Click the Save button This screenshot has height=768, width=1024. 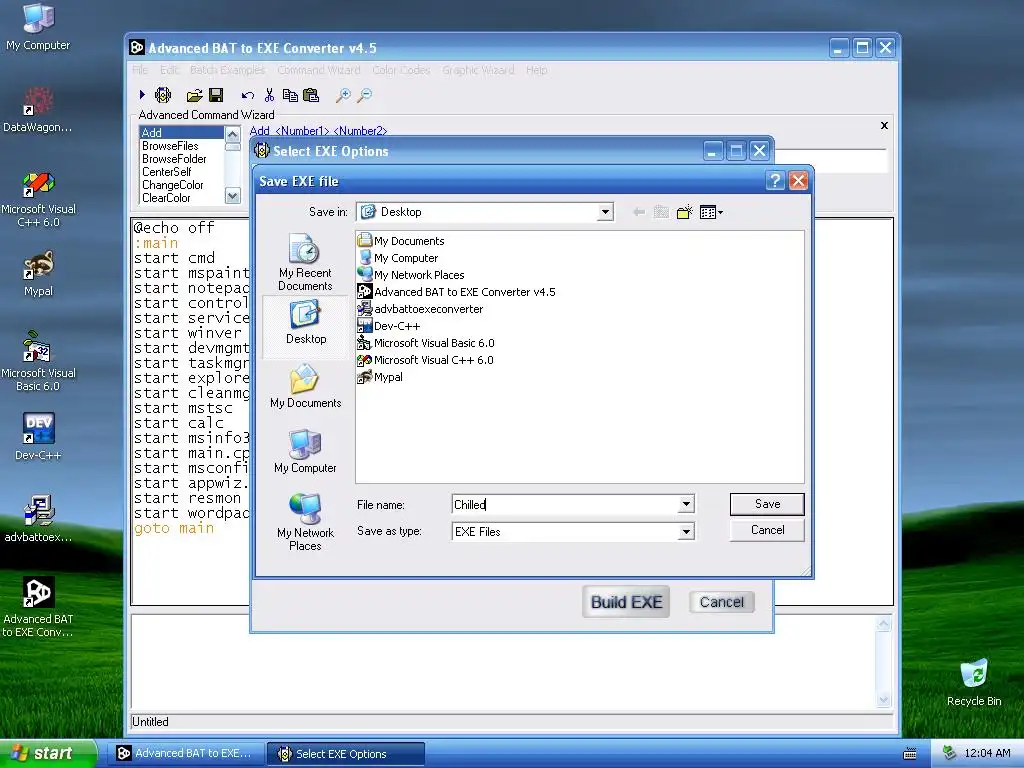tap(767, 504)
